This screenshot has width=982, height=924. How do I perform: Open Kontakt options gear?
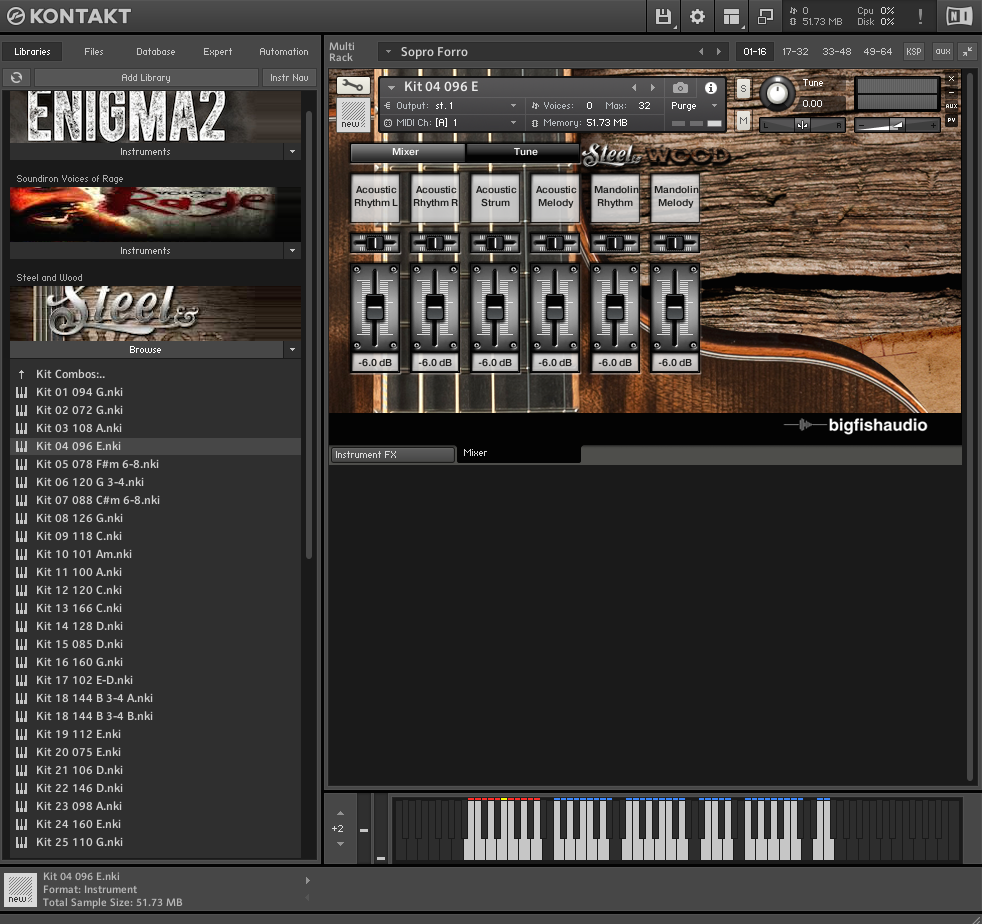point(697,16)
